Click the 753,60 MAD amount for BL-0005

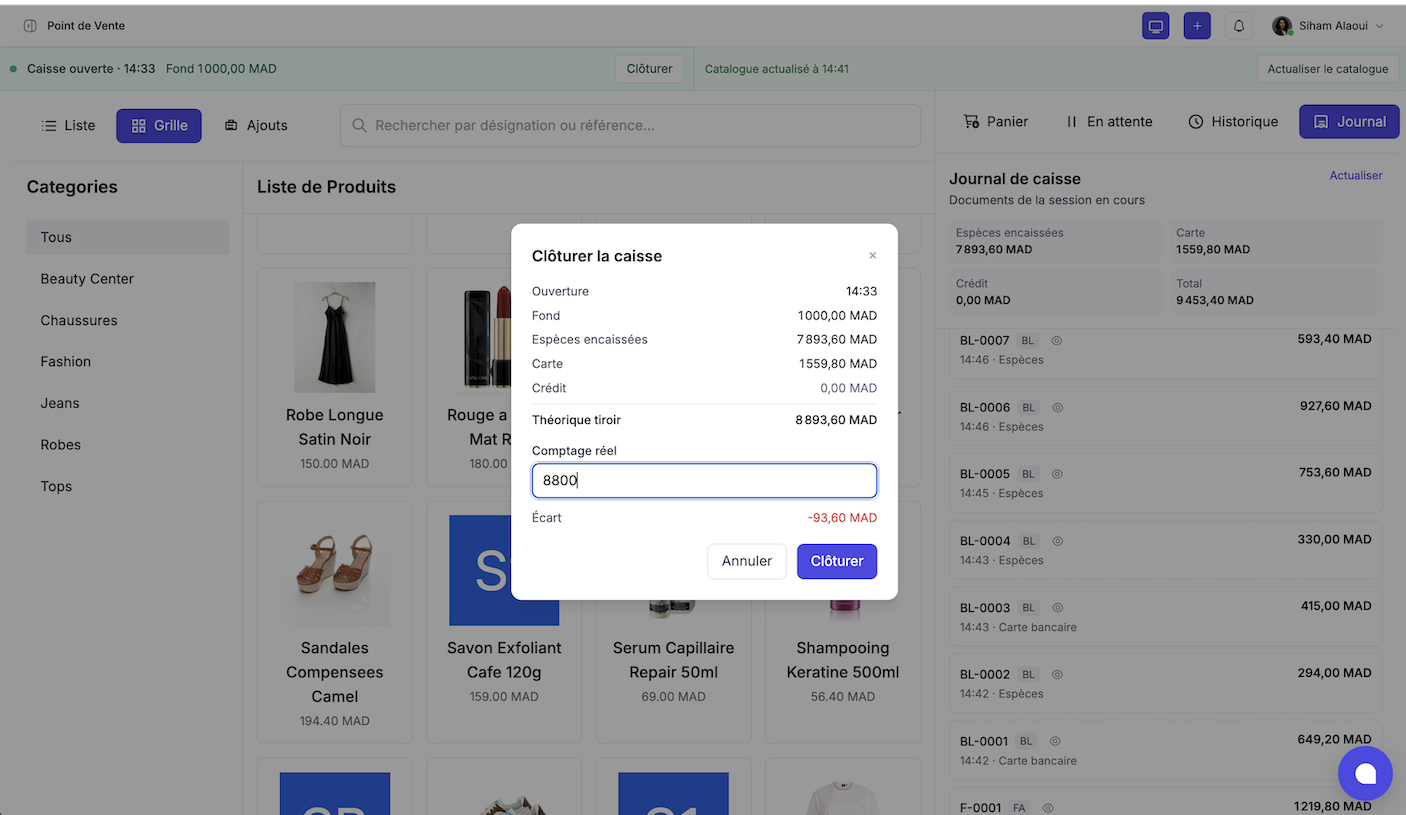tap(1334, 473)
